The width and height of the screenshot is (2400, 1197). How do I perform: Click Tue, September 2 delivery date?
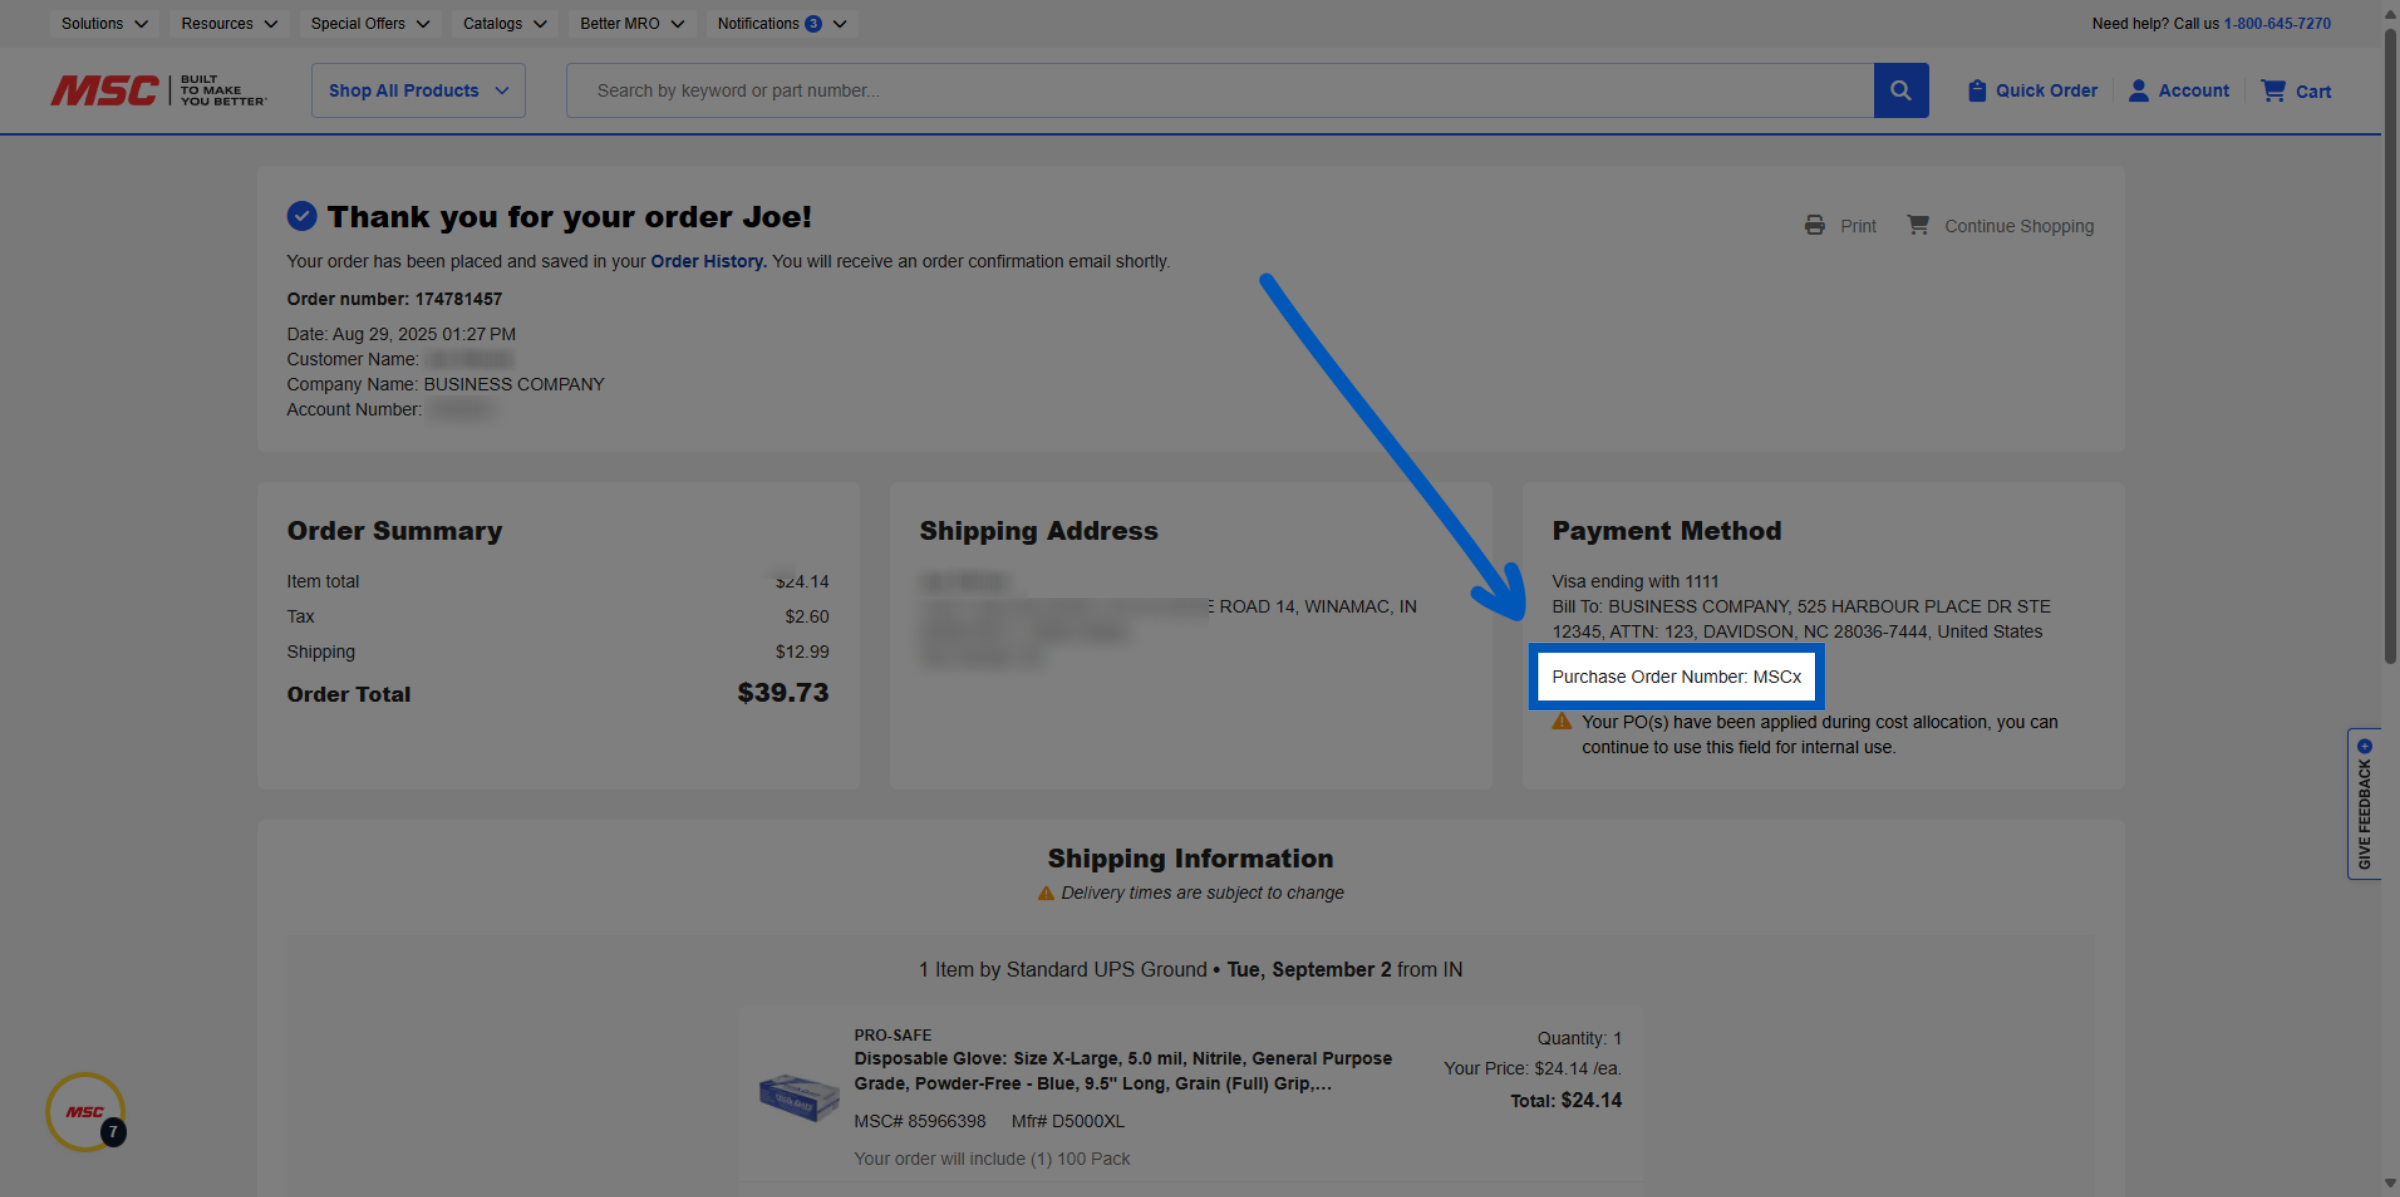pyautogui.click(x=1308, y=969)
